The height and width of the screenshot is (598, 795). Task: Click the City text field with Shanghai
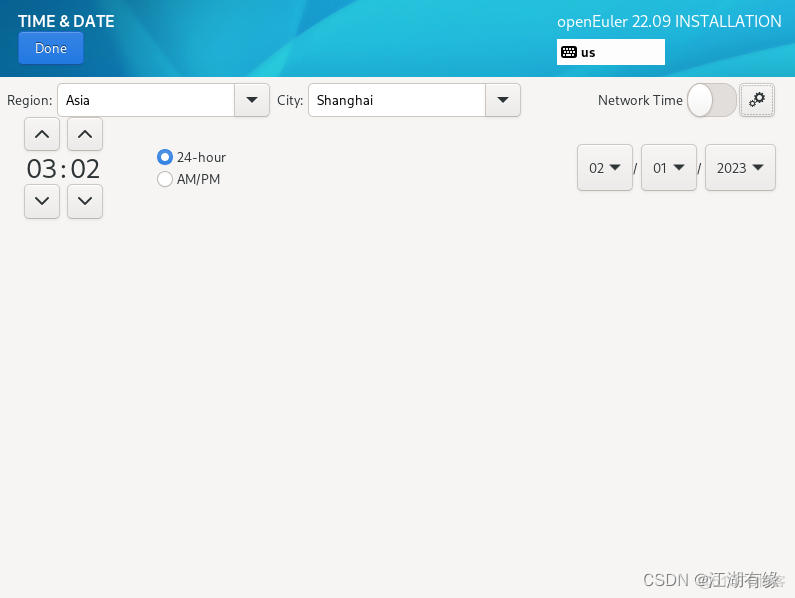(397, 100)
